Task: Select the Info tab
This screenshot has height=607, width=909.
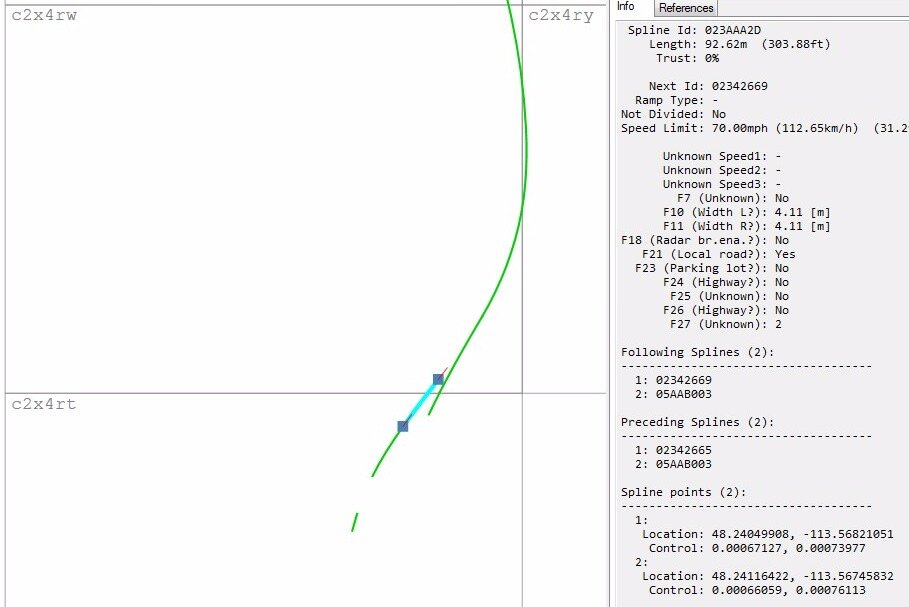Action: pos(626,6)
